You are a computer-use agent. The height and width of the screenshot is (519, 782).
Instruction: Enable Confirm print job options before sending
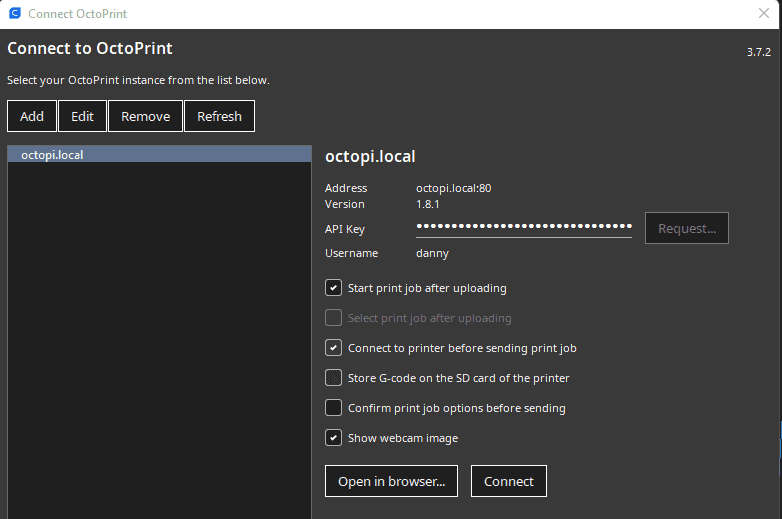[333, 407]
